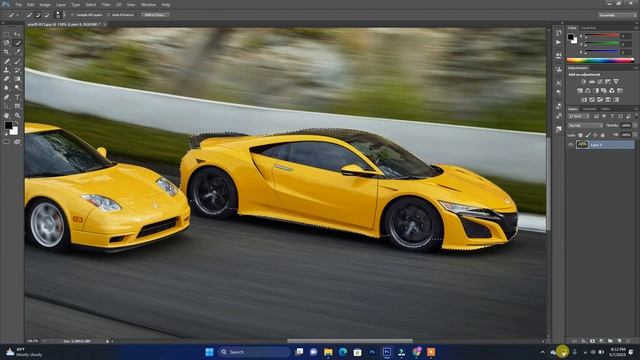Select the Path Selection tool
Screen dimensions: 640x360
7,106
